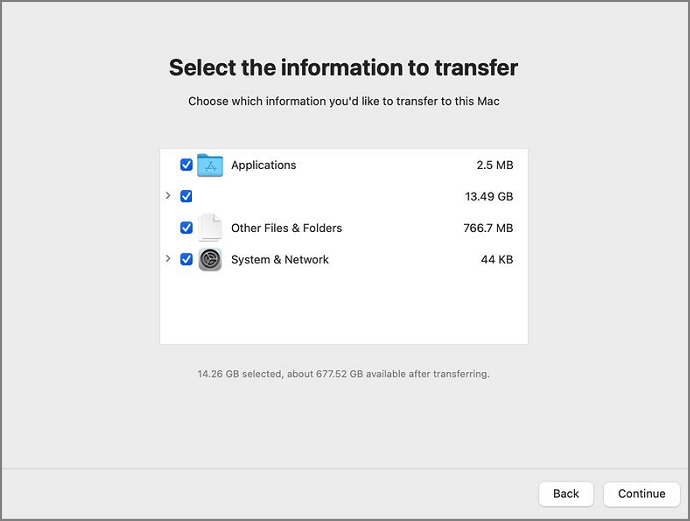Click the "14.26 GB selected" summary text
Image resolution: width=690 pixels, height=521 pixels.
coord(343,374)
